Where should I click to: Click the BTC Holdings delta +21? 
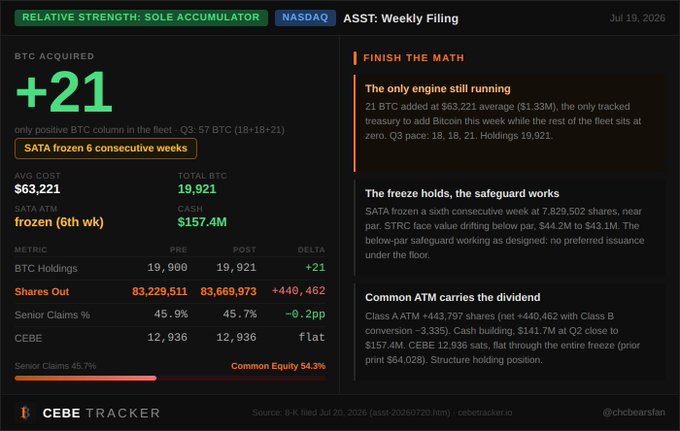click(x=315, y=268)
